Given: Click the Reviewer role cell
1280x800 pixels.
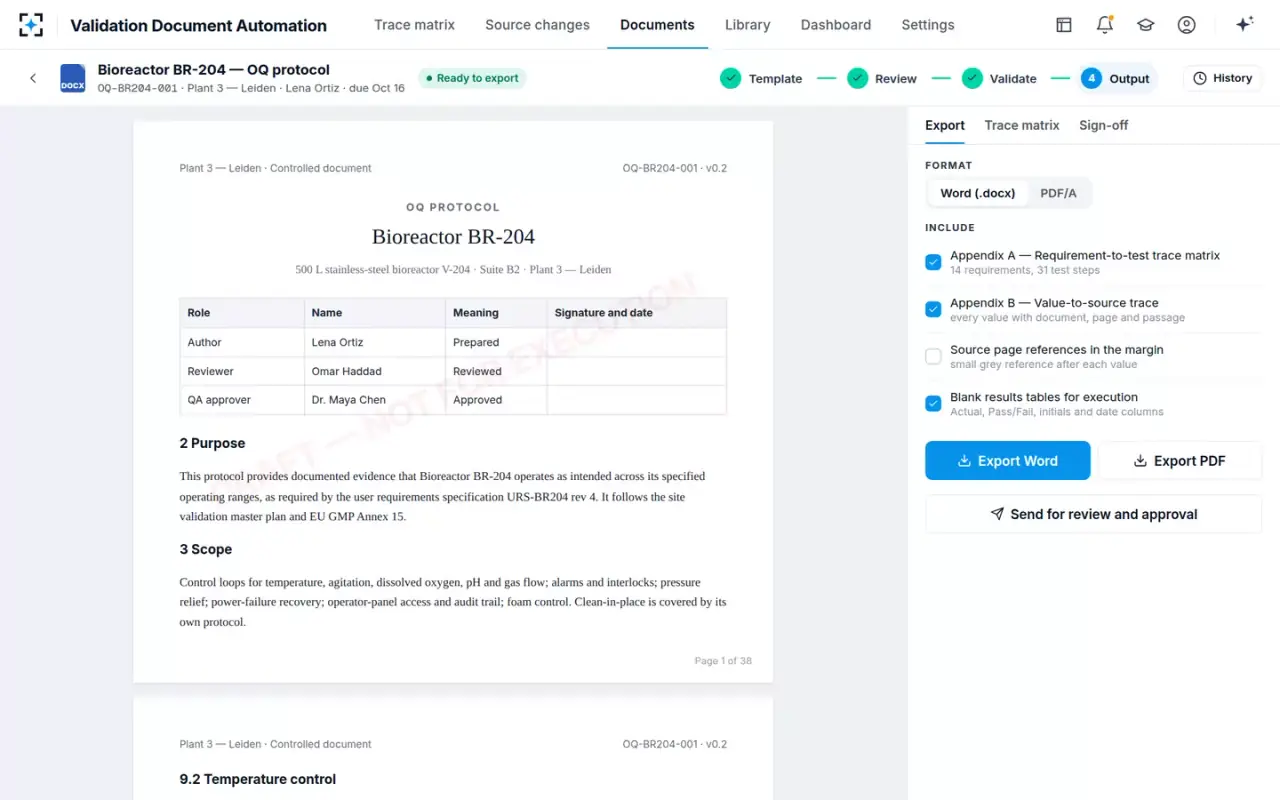Looking at the screenshot, I should point(242,371).
